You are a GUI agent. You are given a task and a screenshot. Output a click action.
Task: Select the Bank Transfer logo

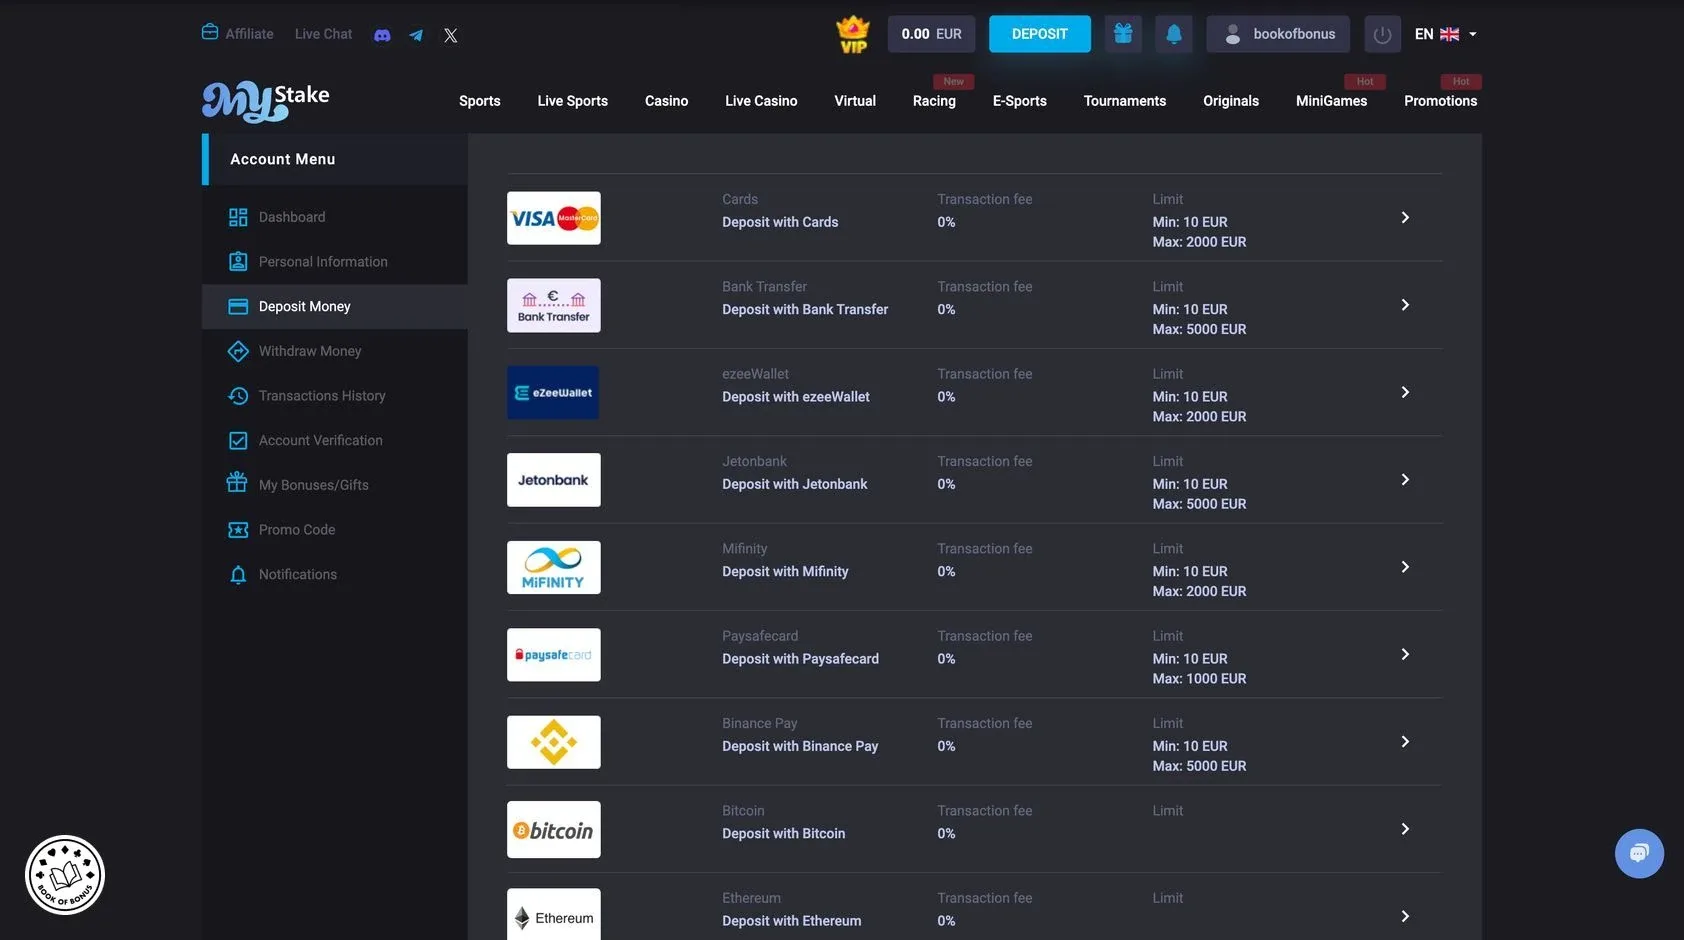click(554, 305)
